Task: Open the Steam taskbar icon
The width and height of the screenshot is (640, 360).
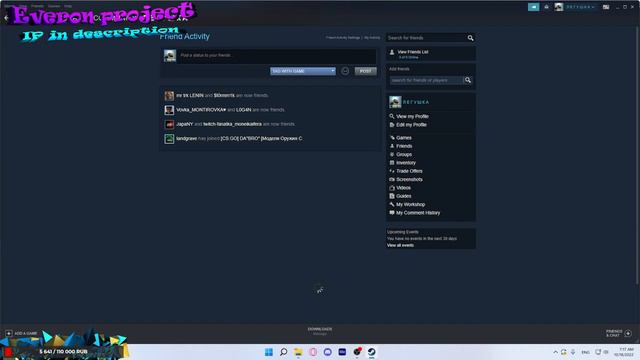Action: pyautogui.click(x=371, y=352)
